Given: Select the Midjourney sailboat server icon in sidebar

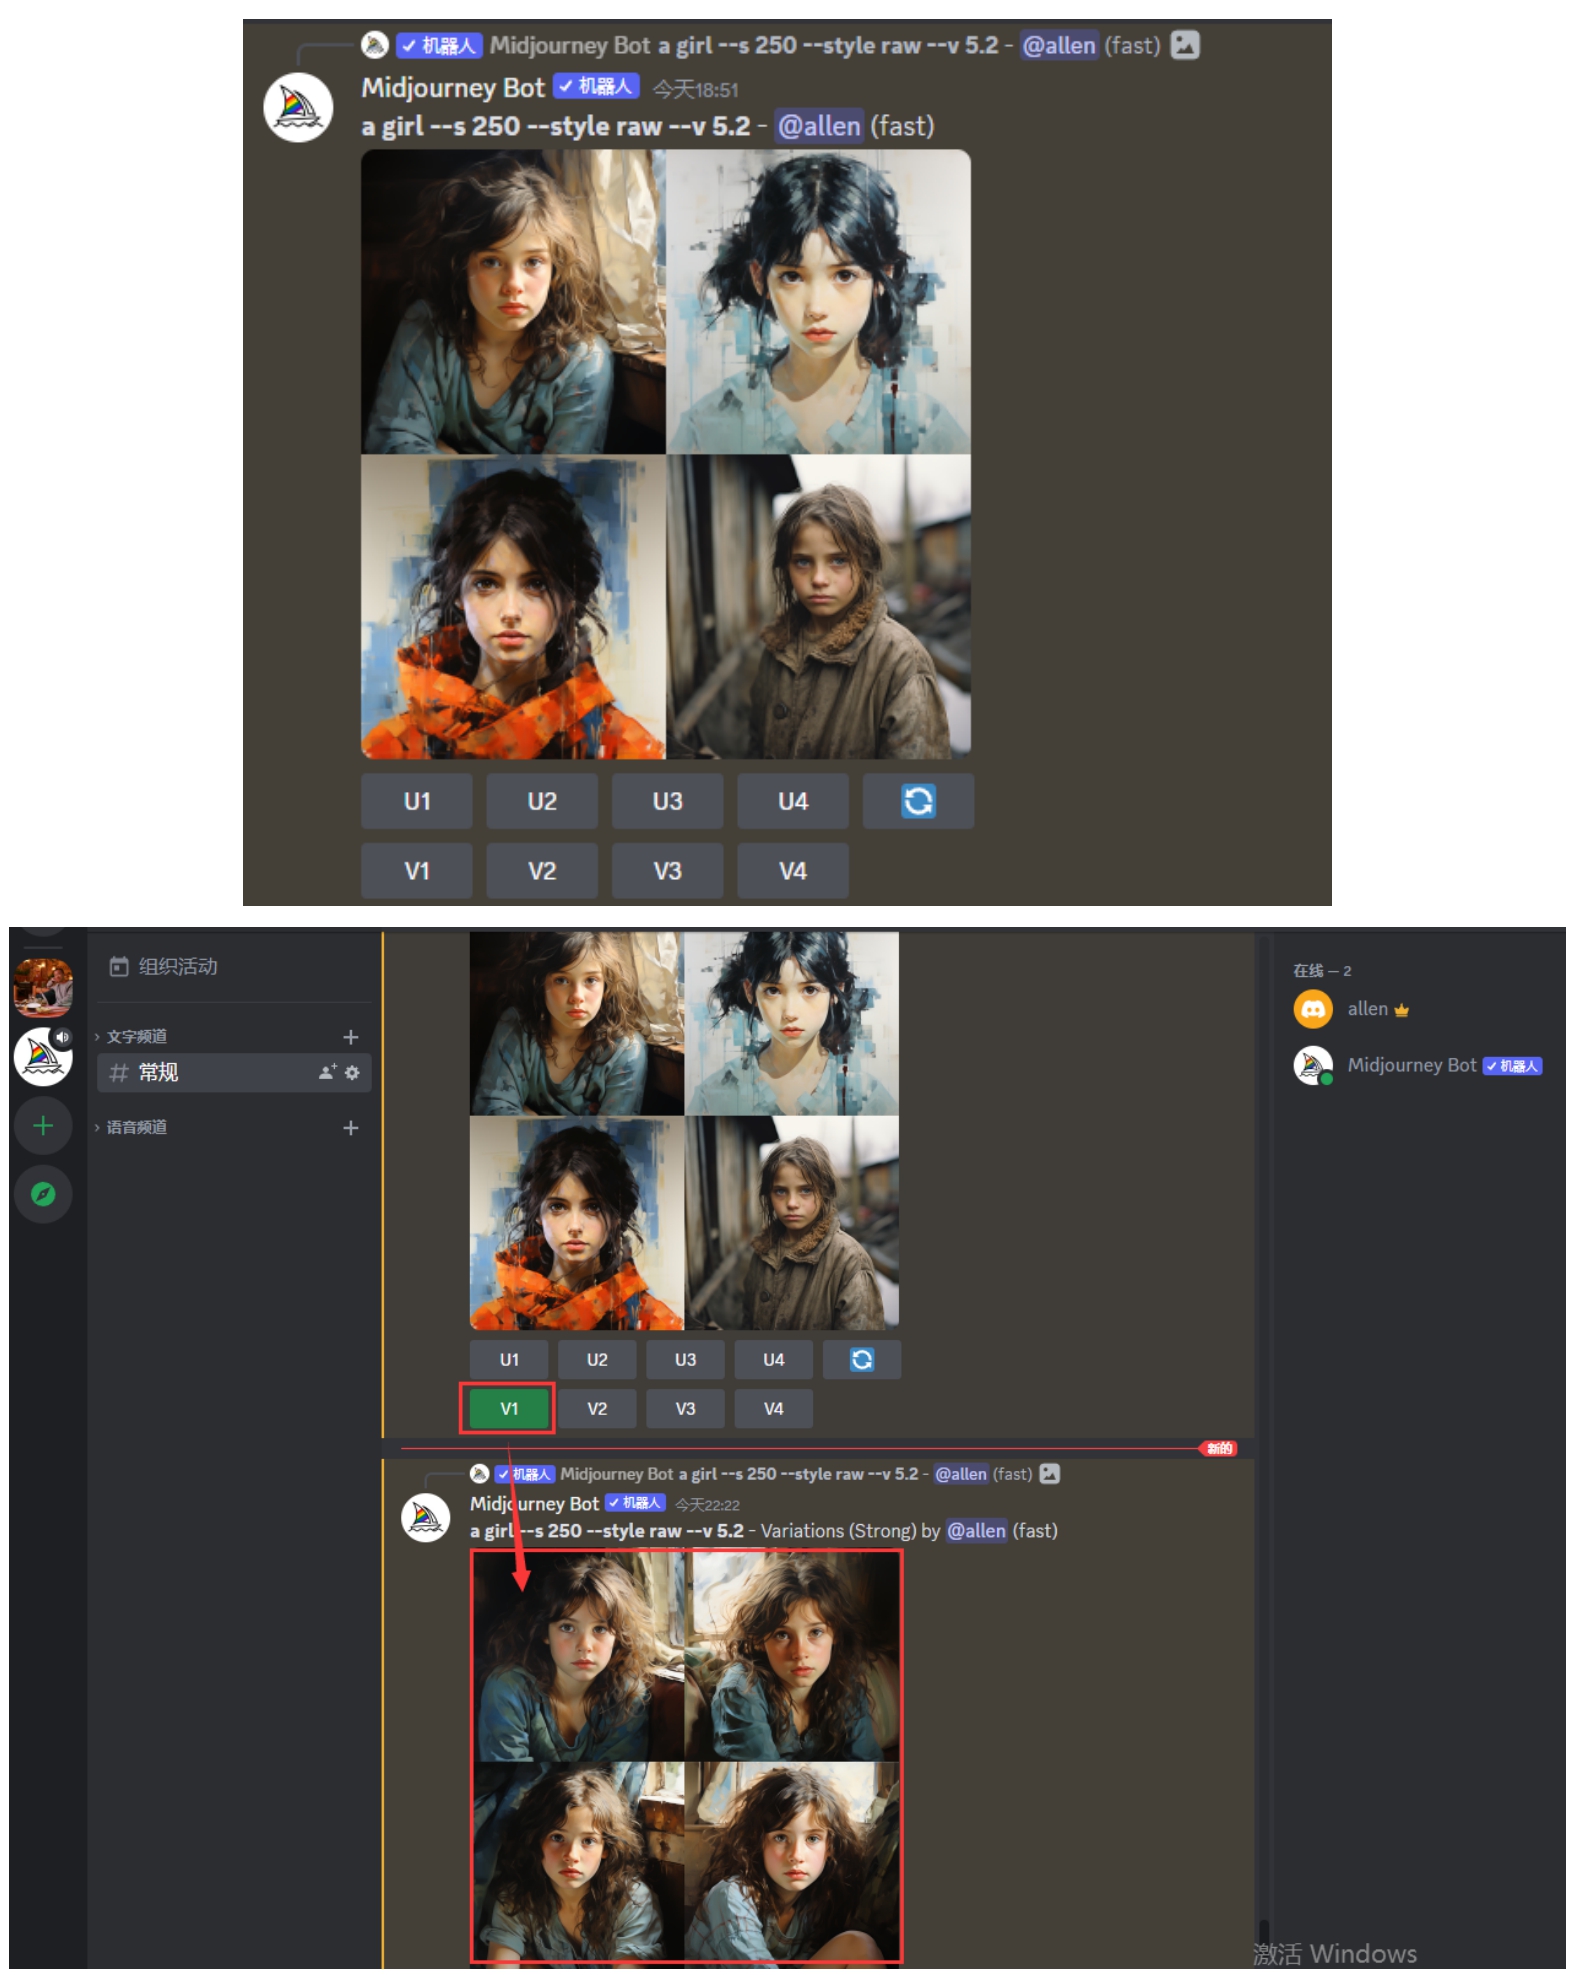Looking at the screenshot, I should pyautogui.click(x=43, y=1057).
